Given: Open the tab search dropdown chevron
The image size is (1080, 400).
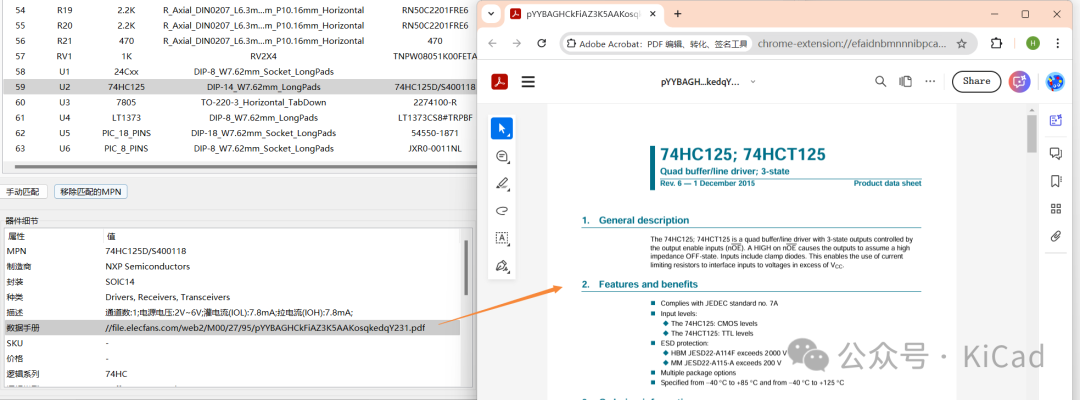Looking at the screenshot, I should point(490,14).
